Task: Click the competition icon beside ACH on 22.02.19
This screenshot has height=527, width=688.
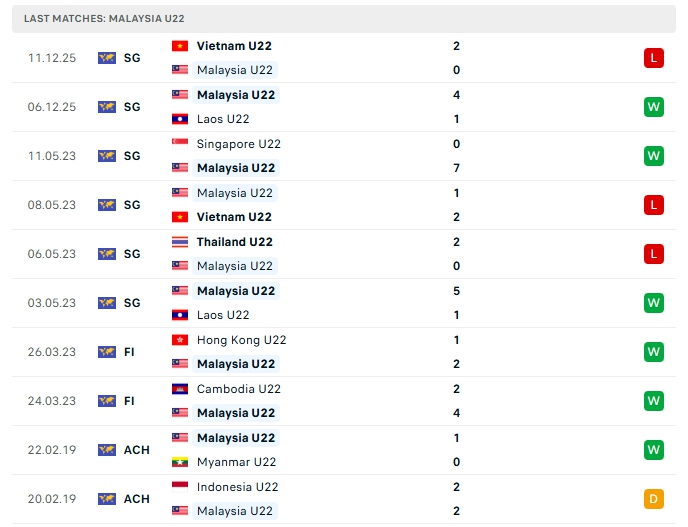Action: click(x=107, y=450)
